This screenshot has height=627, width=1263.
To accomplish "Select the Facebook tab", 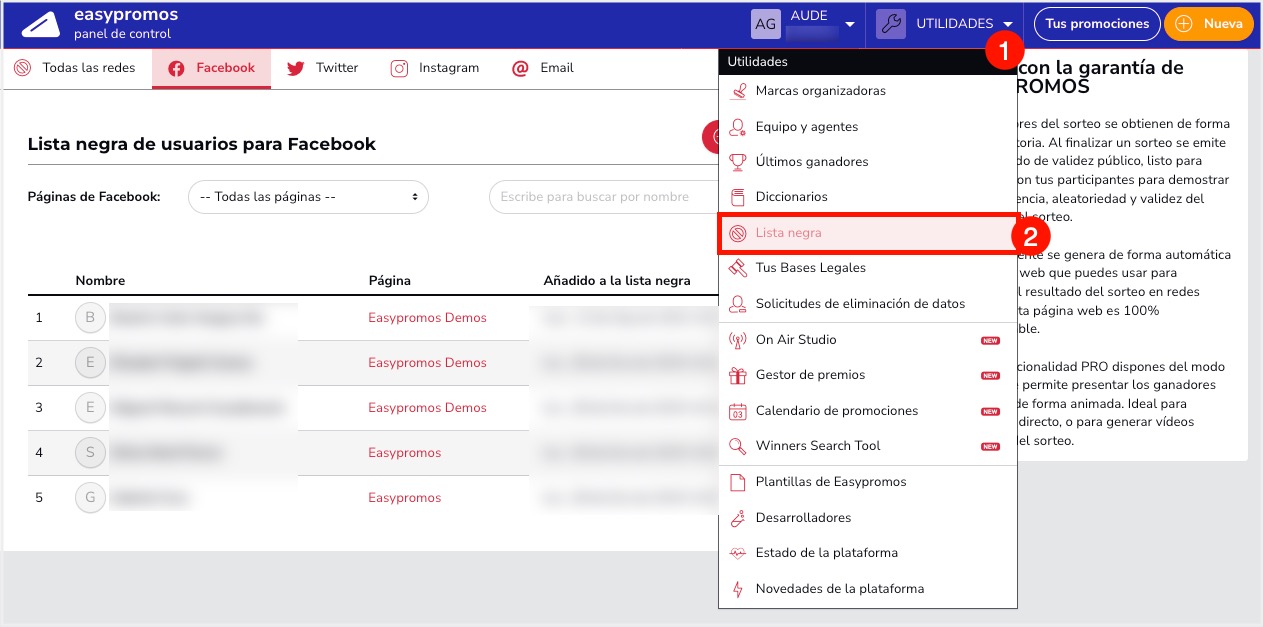I will [212, 69].
